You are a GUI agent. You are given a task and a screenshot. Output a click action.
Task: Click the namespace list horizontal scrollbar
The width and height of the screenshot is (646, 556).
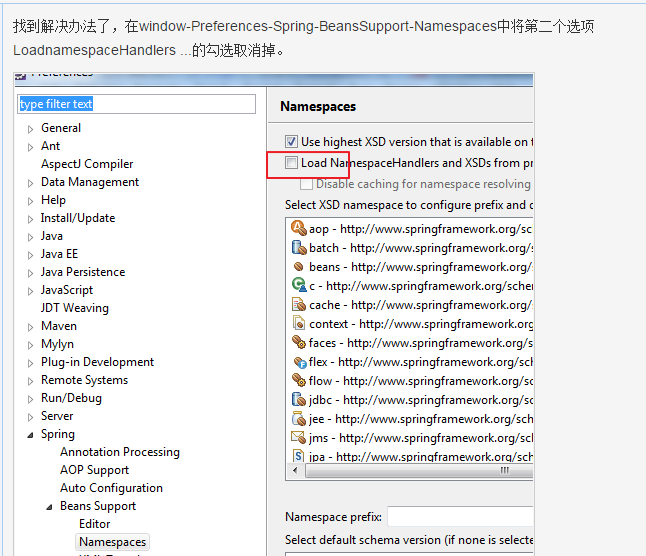(419, 470)
